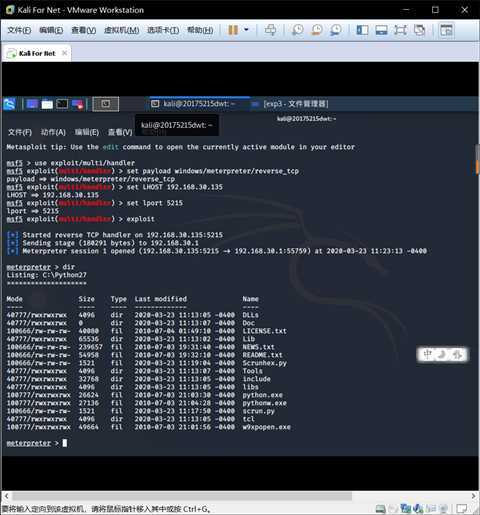This screenshot has height=515, width=480.
Task: Close the Kali For Net tab
Action: [64, 53]
